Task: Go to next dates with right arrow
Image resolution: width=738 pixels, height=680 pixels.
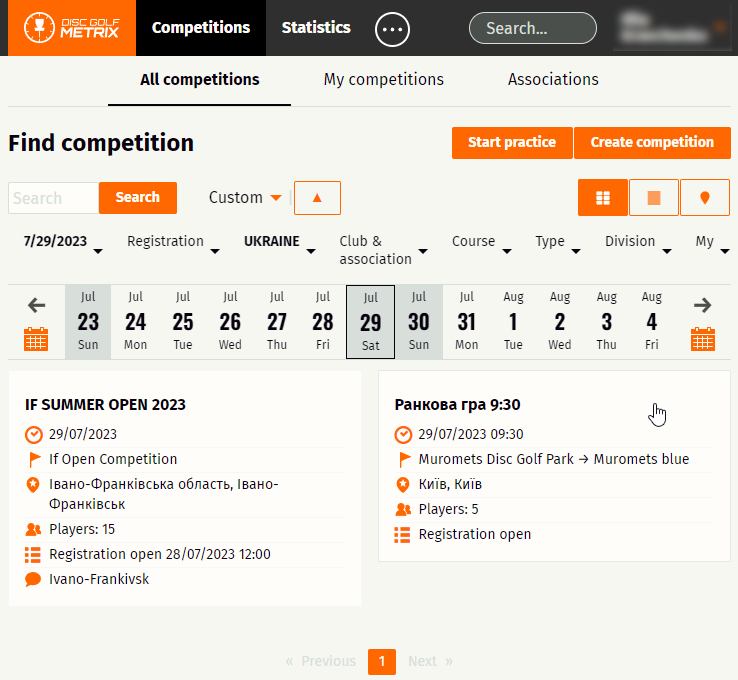Action: click(x=702, y=305)
